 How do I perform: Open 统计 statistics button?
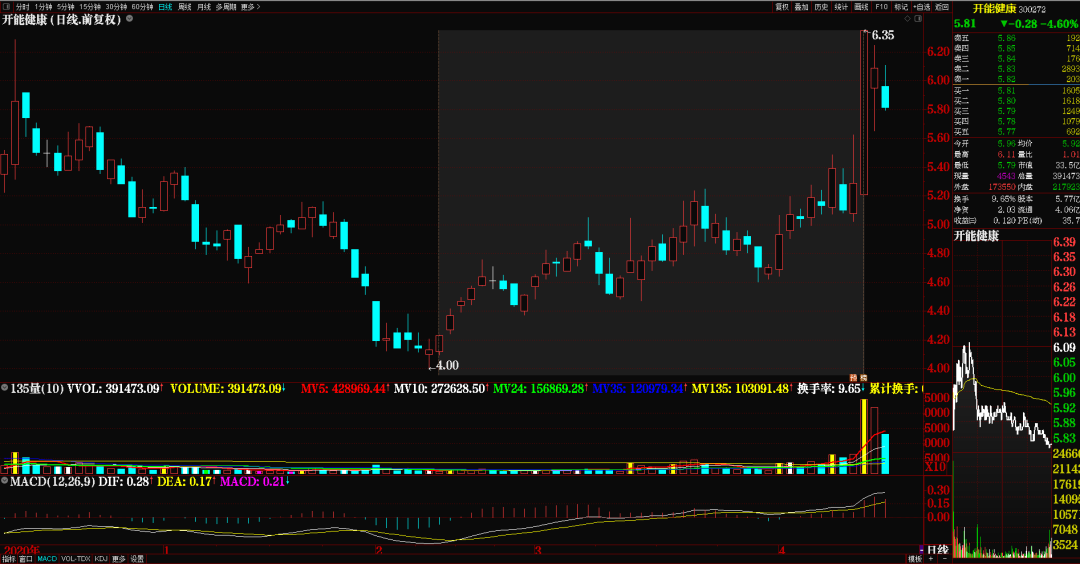coord(841,7)
